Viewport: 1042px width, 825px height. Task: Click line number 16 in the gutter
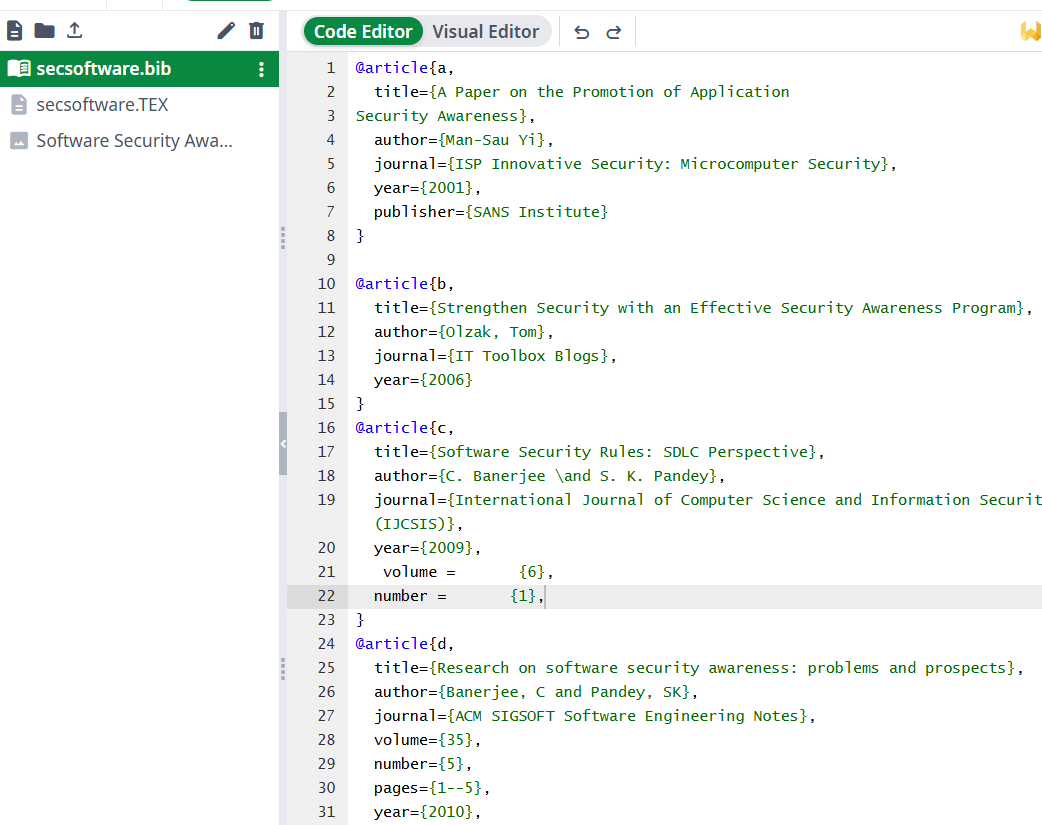[x=326, y=428]
